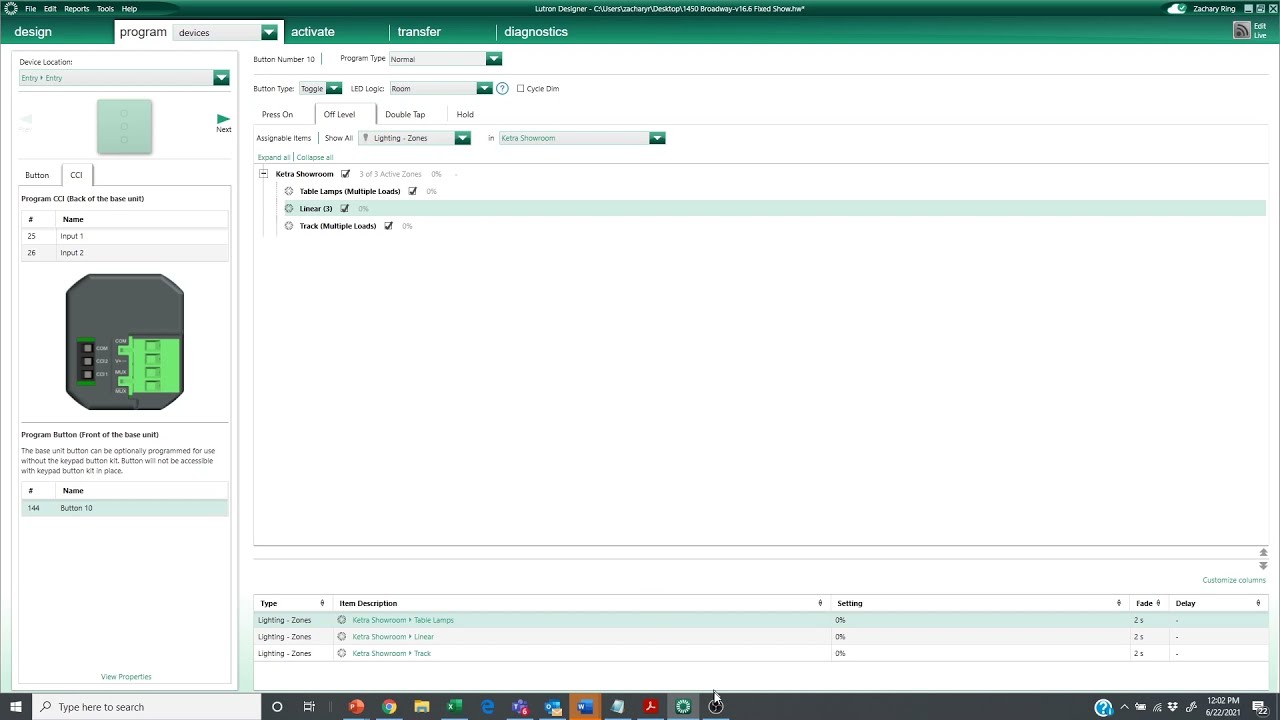
Task: Open Outlook from taskbar
Action: click(553, 707)
